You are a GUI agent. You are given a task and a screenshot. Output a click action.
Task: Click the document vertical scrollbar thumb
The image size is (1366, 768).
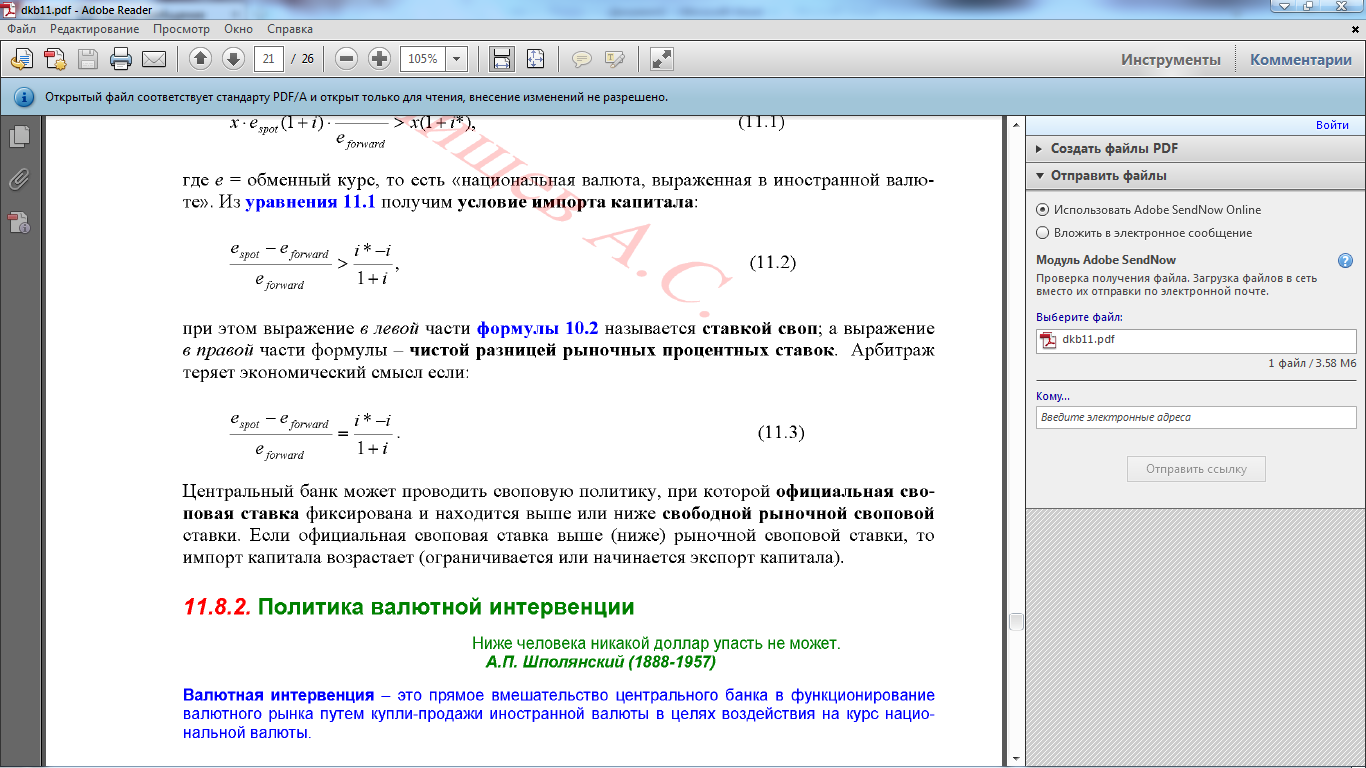[x=1016, y=621]
